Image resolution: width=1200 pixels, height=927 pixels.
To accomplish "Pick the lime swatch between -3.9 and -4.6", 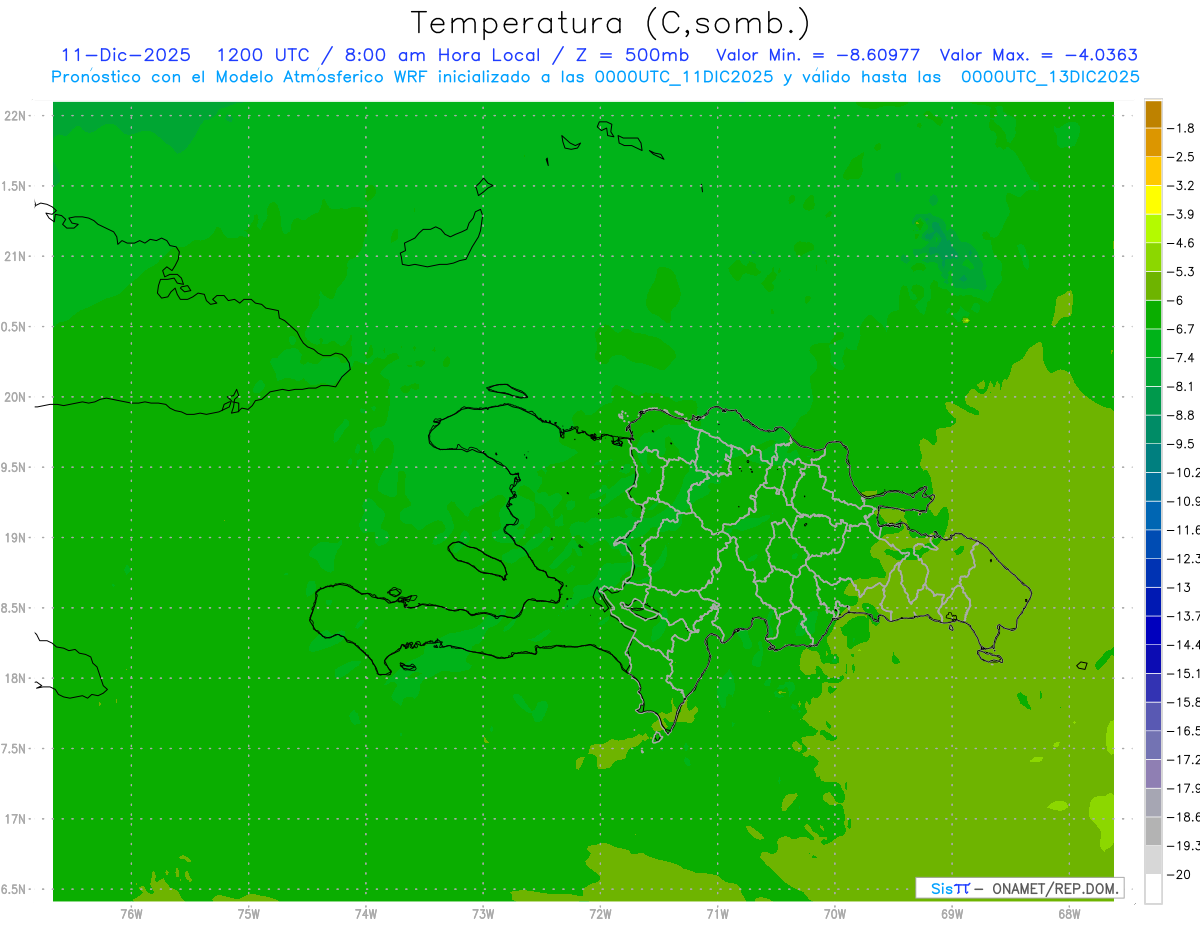I will click(x=1153, y=229).
